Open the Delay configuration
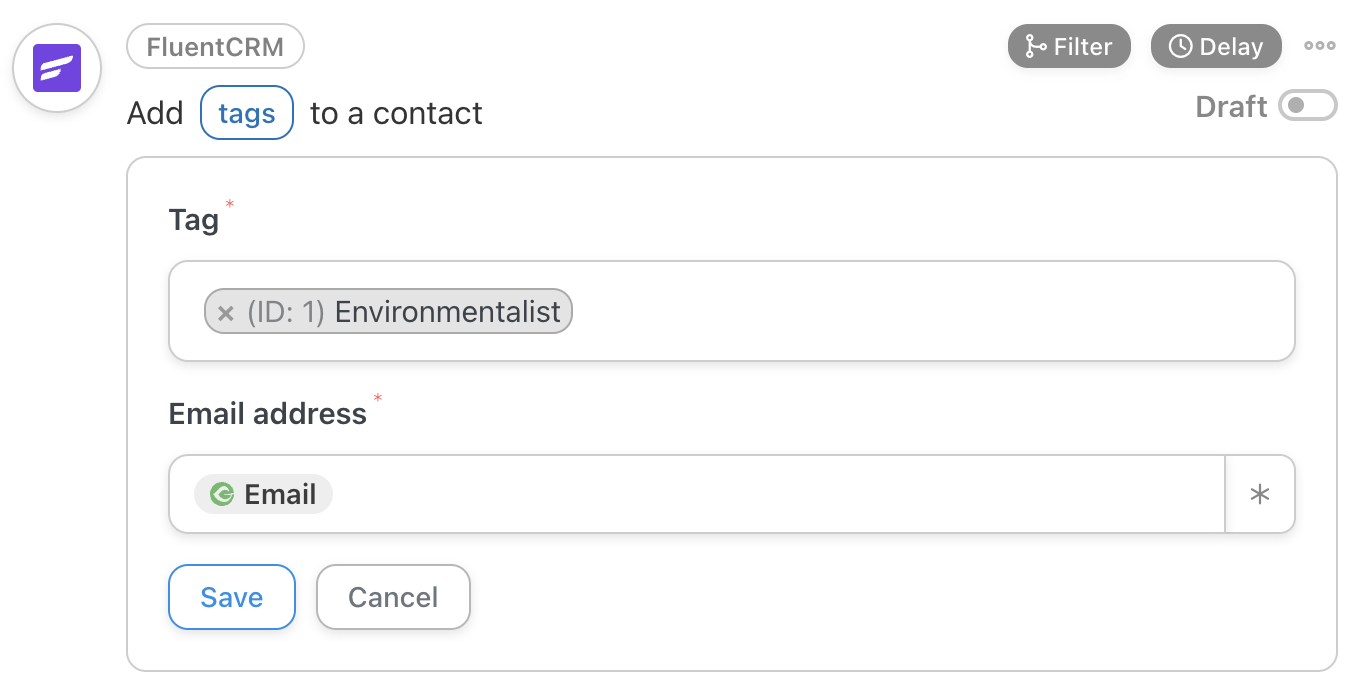Image resolution: width=1360 pixels, height=690 pixels. pos(1216,46)
